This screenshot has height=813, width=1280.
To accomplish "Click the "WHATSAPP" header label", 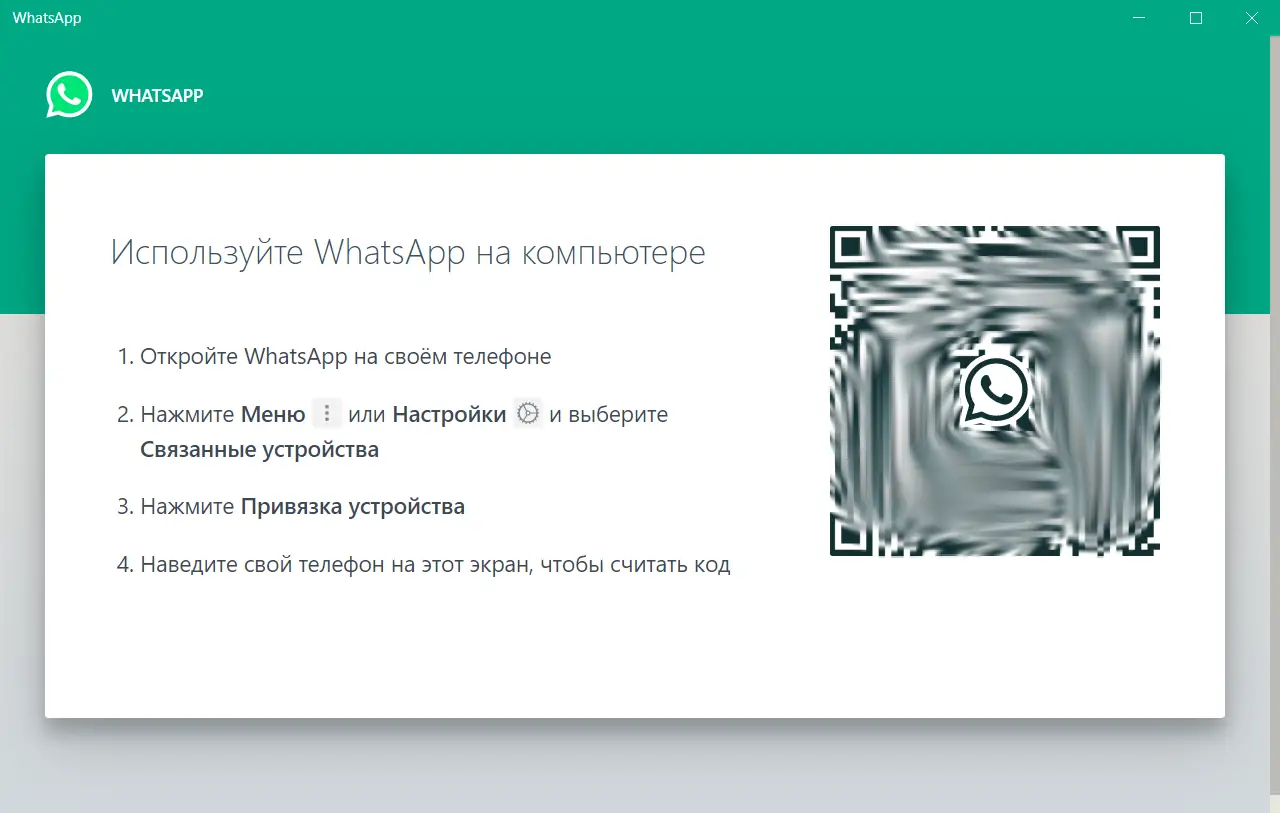I will click(x=157, y=96).
